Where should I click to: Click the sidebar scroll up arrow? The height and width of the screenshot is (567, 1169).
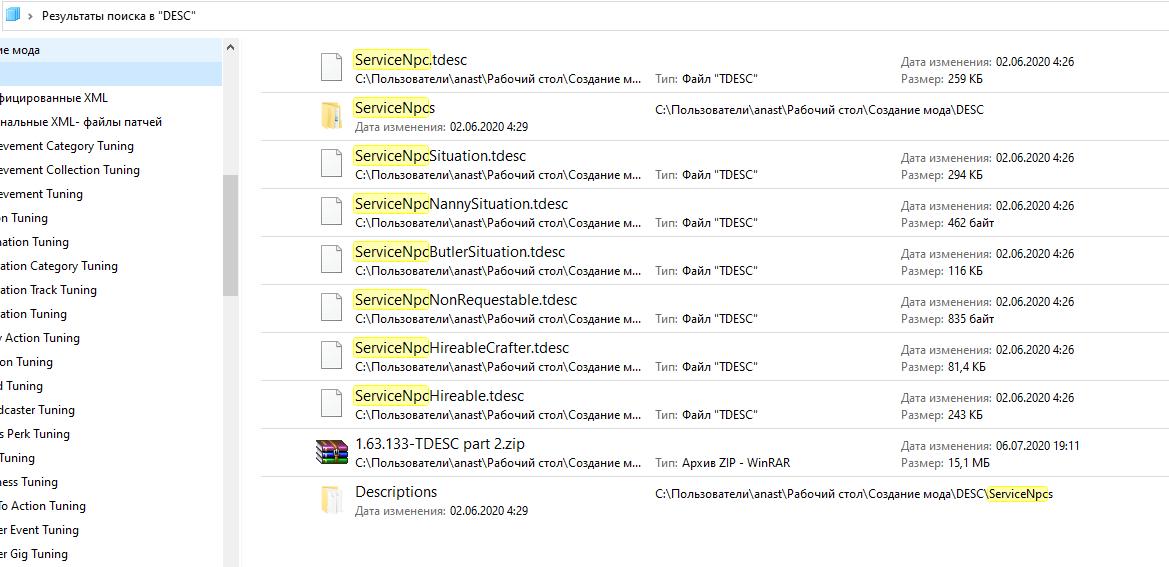pyautogui.click(x=230, y=47)
